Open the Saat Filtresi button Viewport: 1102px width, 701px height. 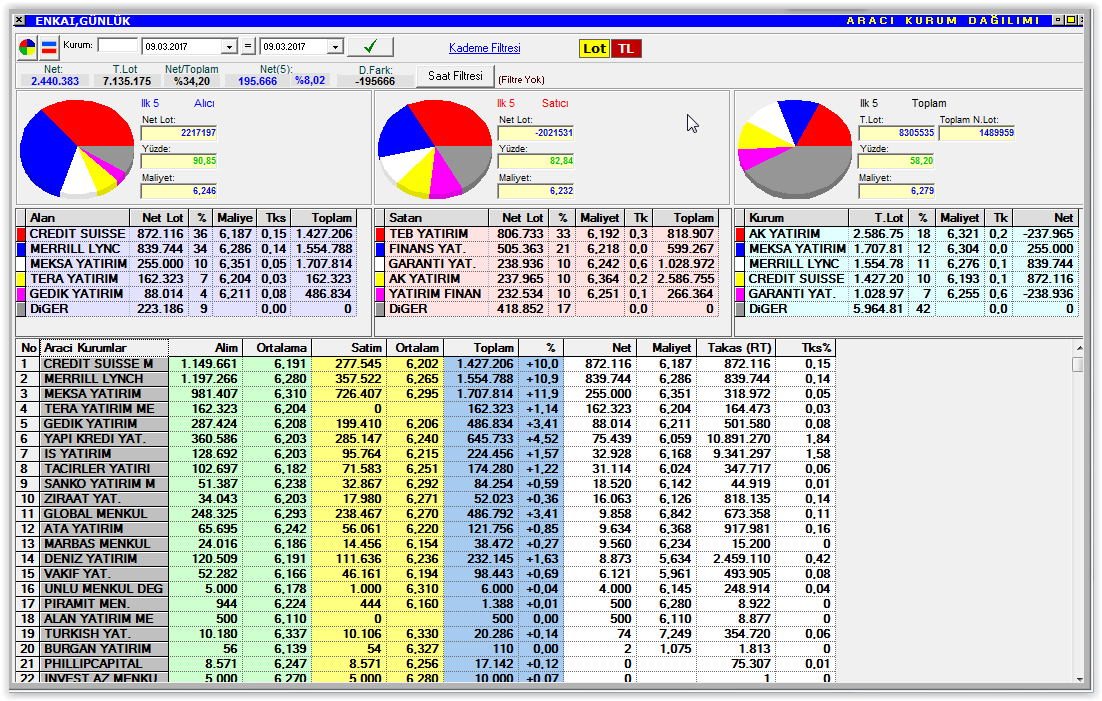[455, 76]
